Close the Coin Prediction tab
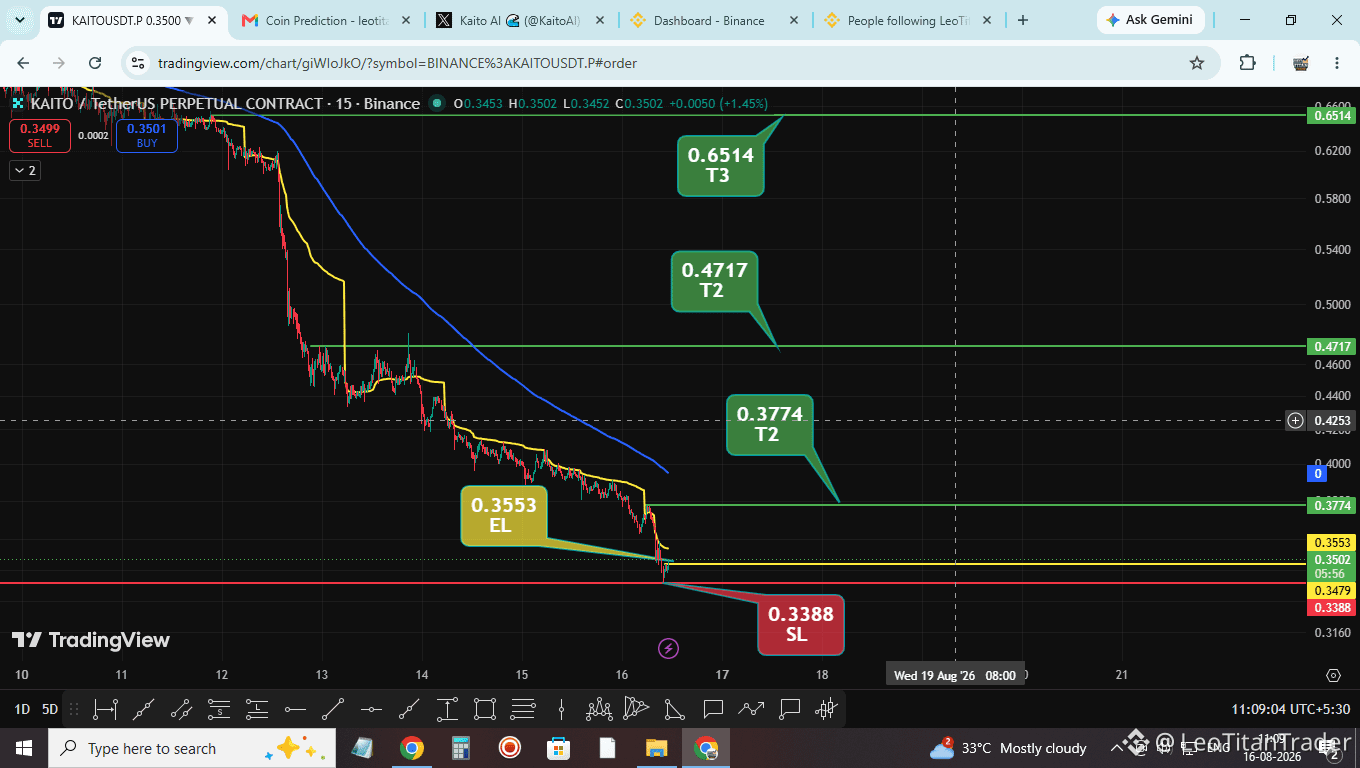This screenshot has width=1360, height=768. click(405, 20)
